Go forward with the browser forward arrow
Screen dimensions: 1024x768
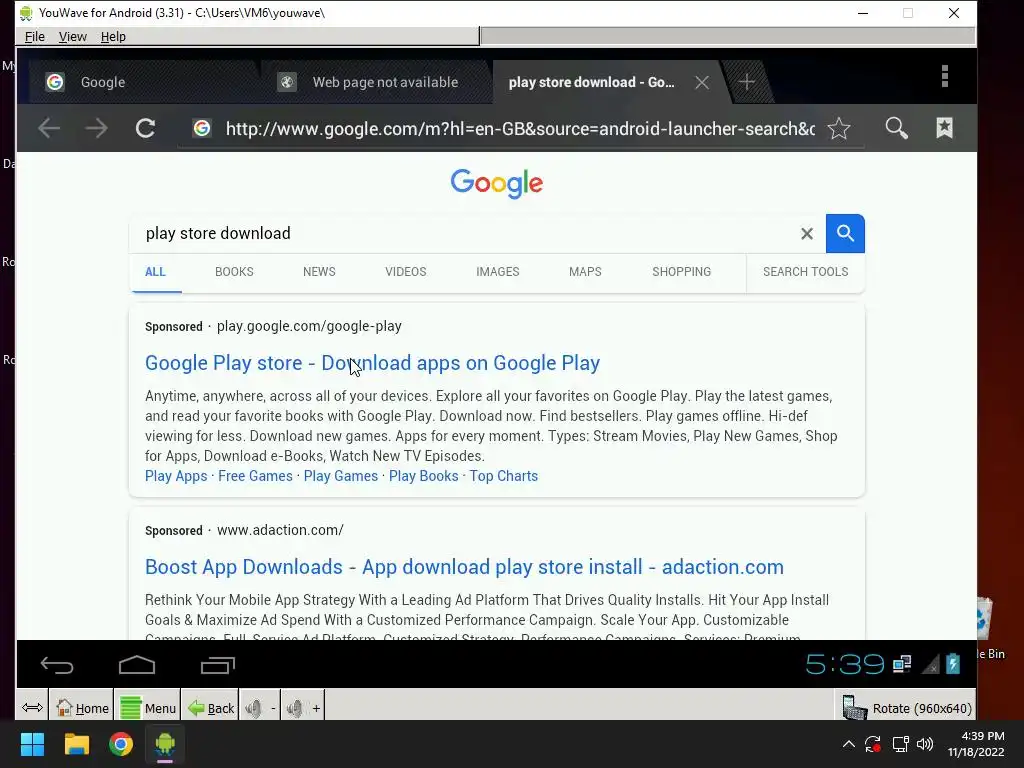[97, 128]
